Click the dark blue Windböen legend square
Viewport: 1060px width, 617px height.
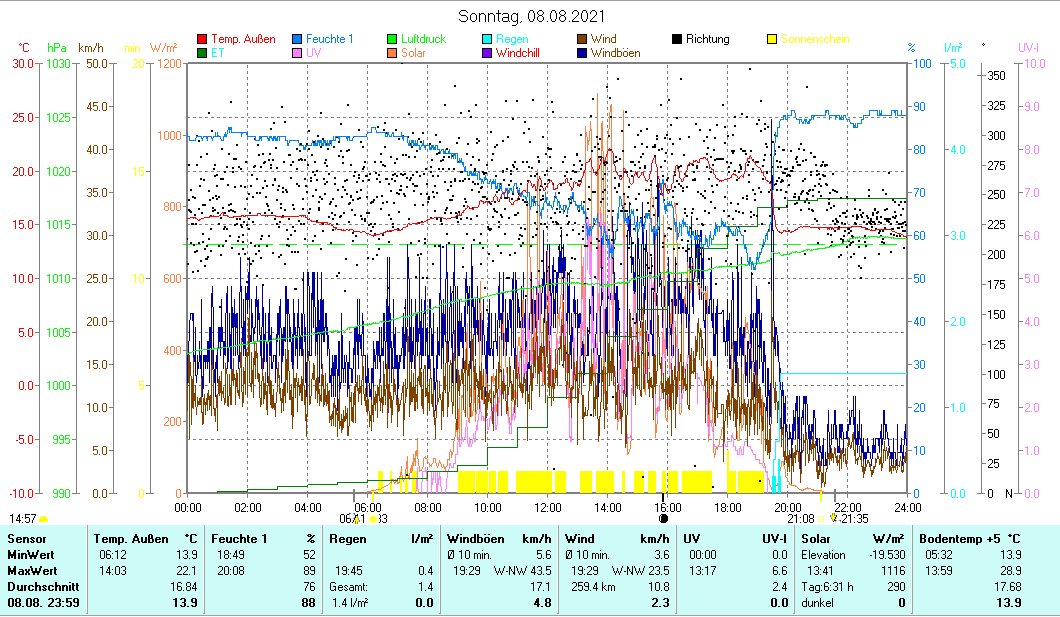(x=582, y=53)
